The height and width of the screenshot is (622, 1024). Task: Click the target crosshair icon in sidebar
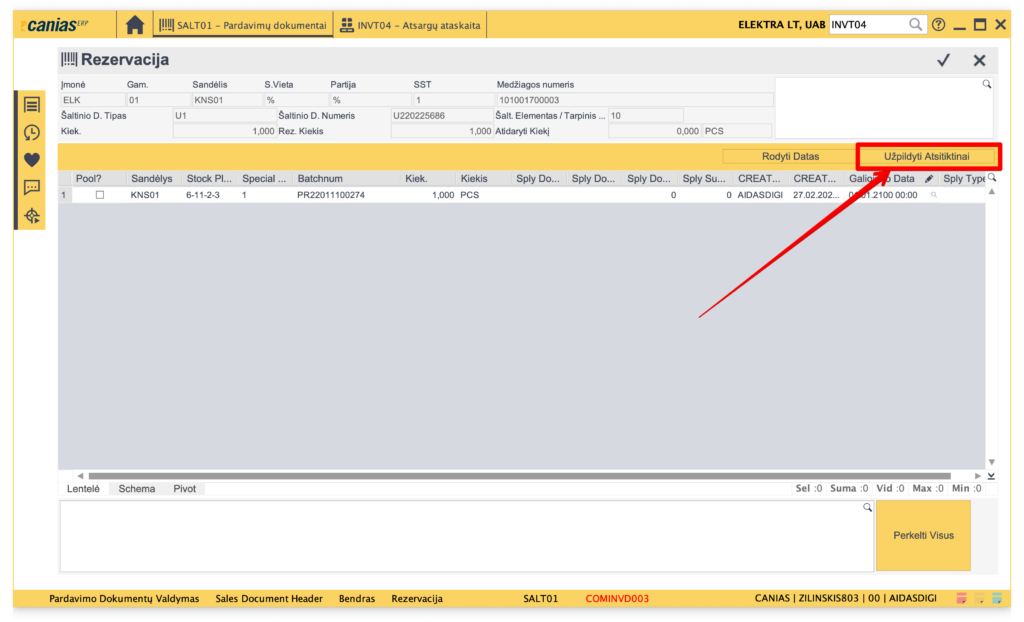tap(32, 215)
